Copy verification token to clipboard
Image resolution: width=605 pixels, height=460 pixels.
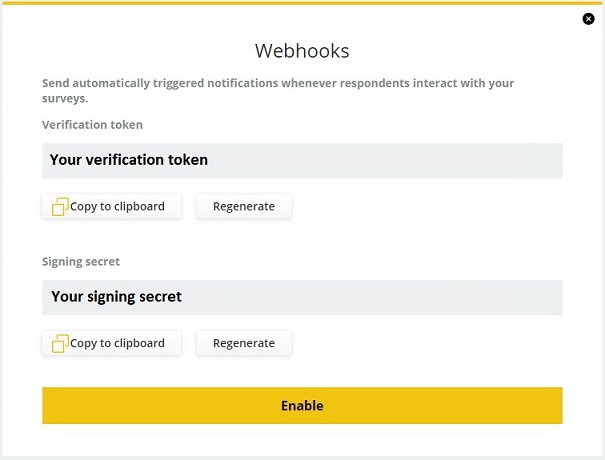112,206
